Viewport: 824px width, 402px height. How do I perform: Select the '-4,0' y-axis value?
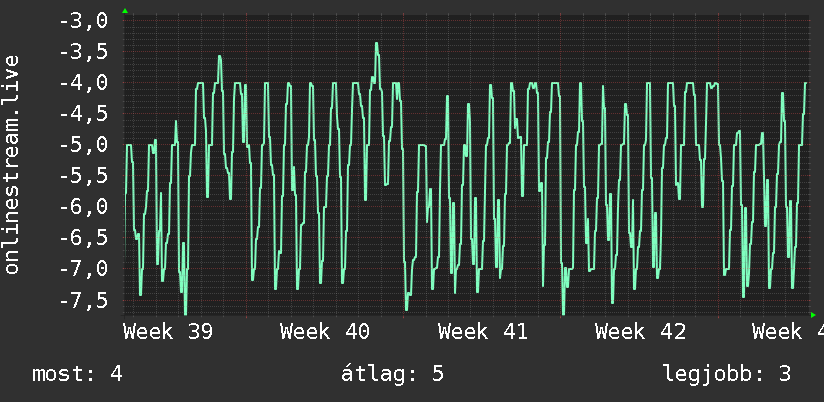point(83,83)
